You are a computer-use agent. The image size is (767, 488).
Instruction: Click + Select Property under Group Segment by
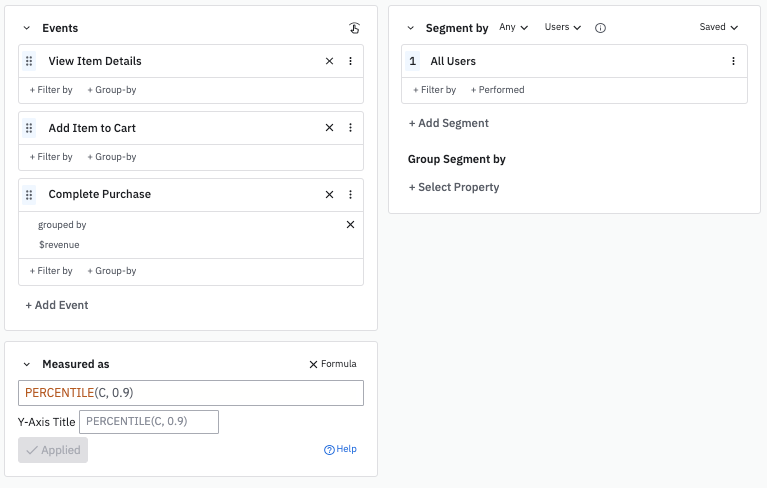coord(454,187)
